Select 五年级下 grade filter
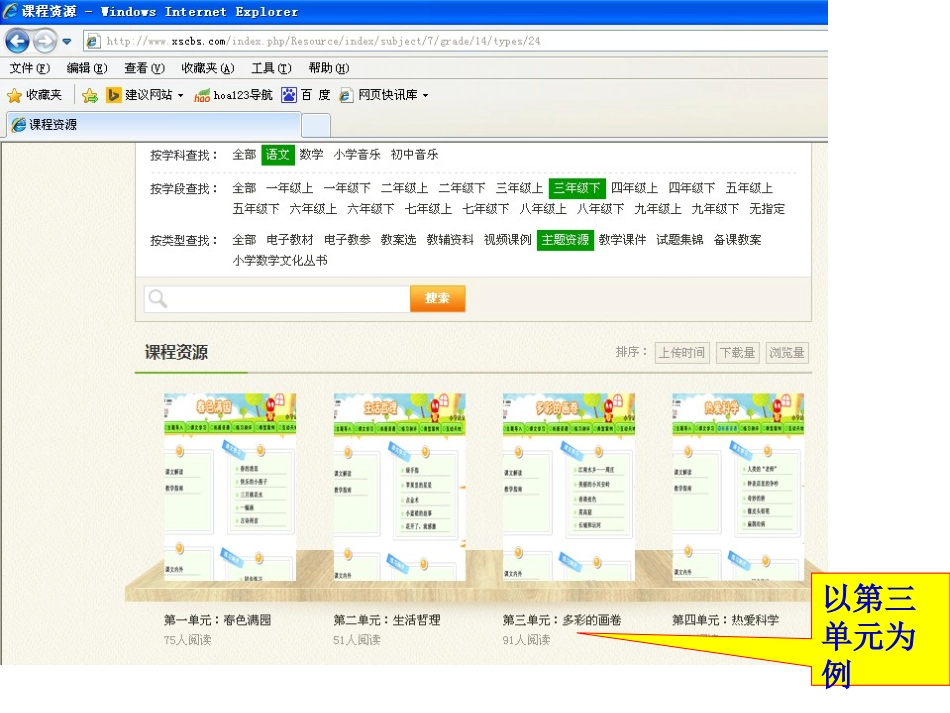950x713 pixels. pos(256,209)
